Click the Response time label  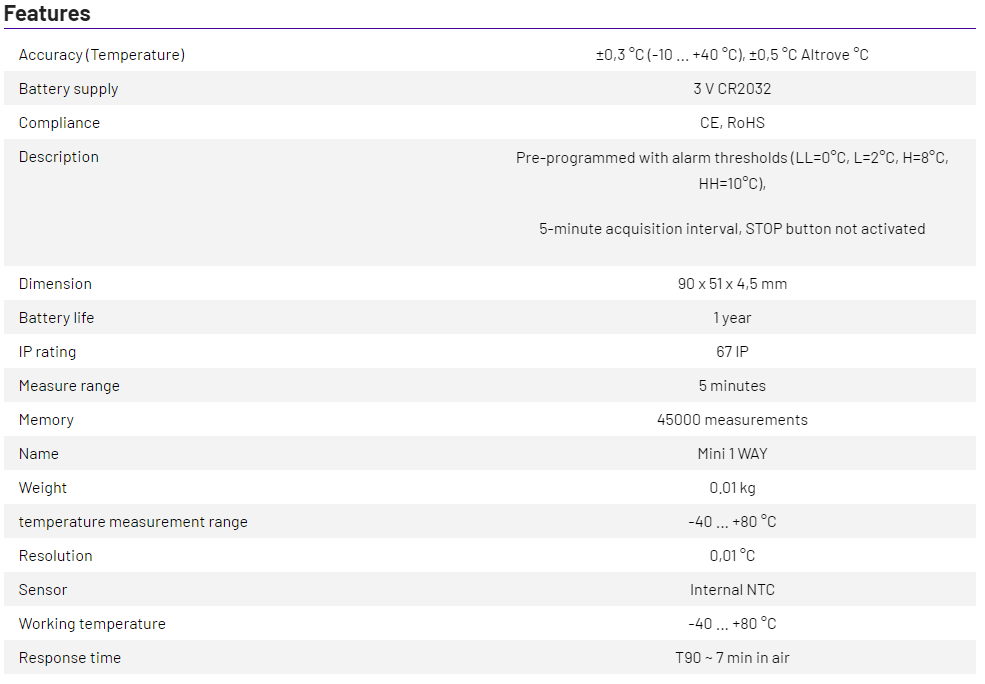[70, 658]
